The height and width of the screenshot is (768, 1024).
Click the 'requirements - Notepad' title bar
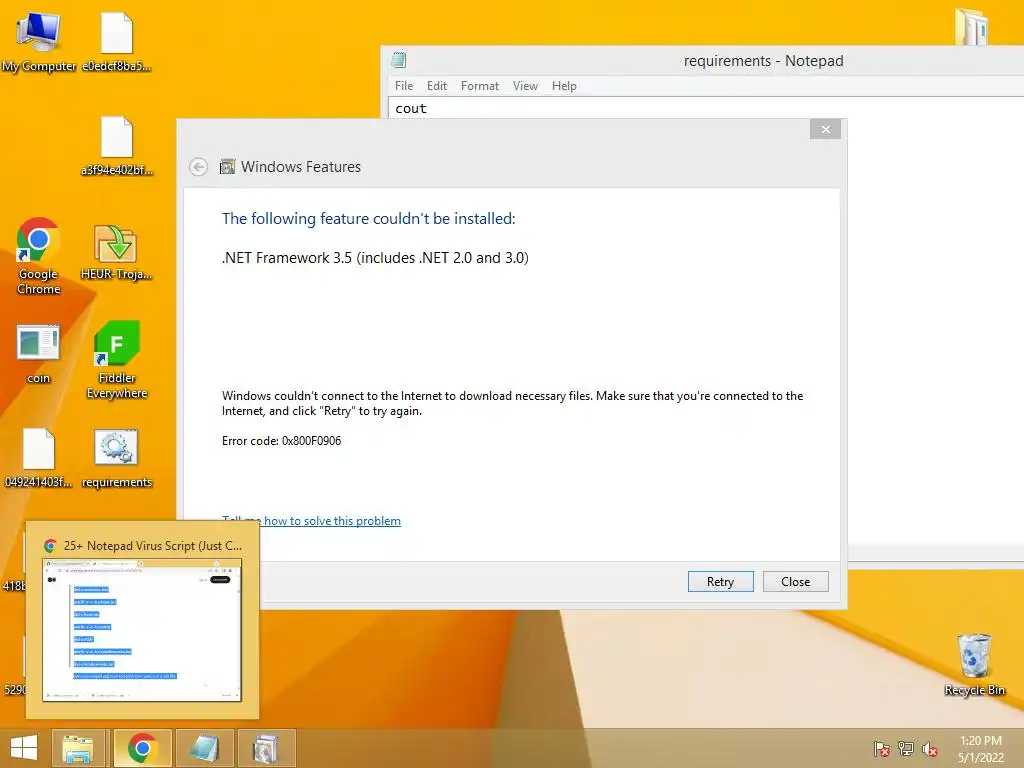tap(763, 61)
